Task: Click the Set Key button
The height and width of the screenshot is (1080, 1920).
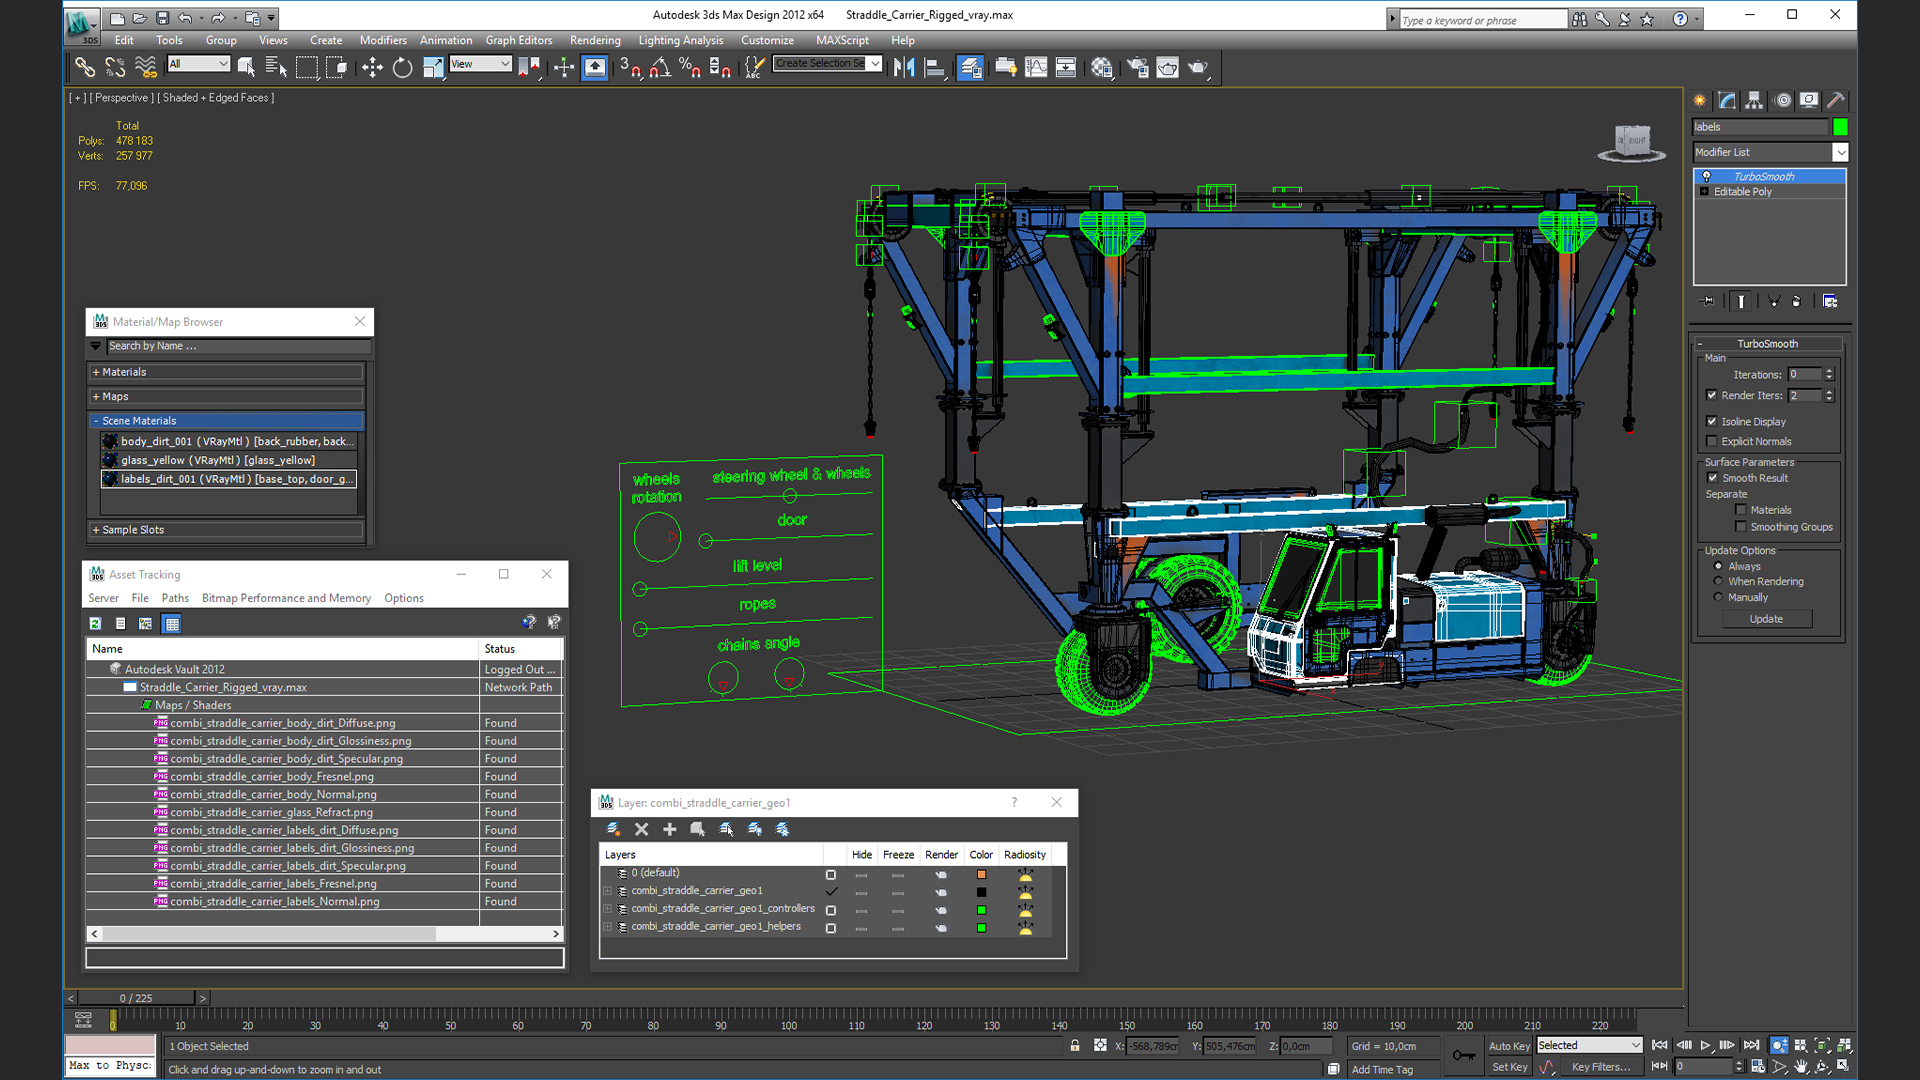Action: click(x=1509, y=1067)
